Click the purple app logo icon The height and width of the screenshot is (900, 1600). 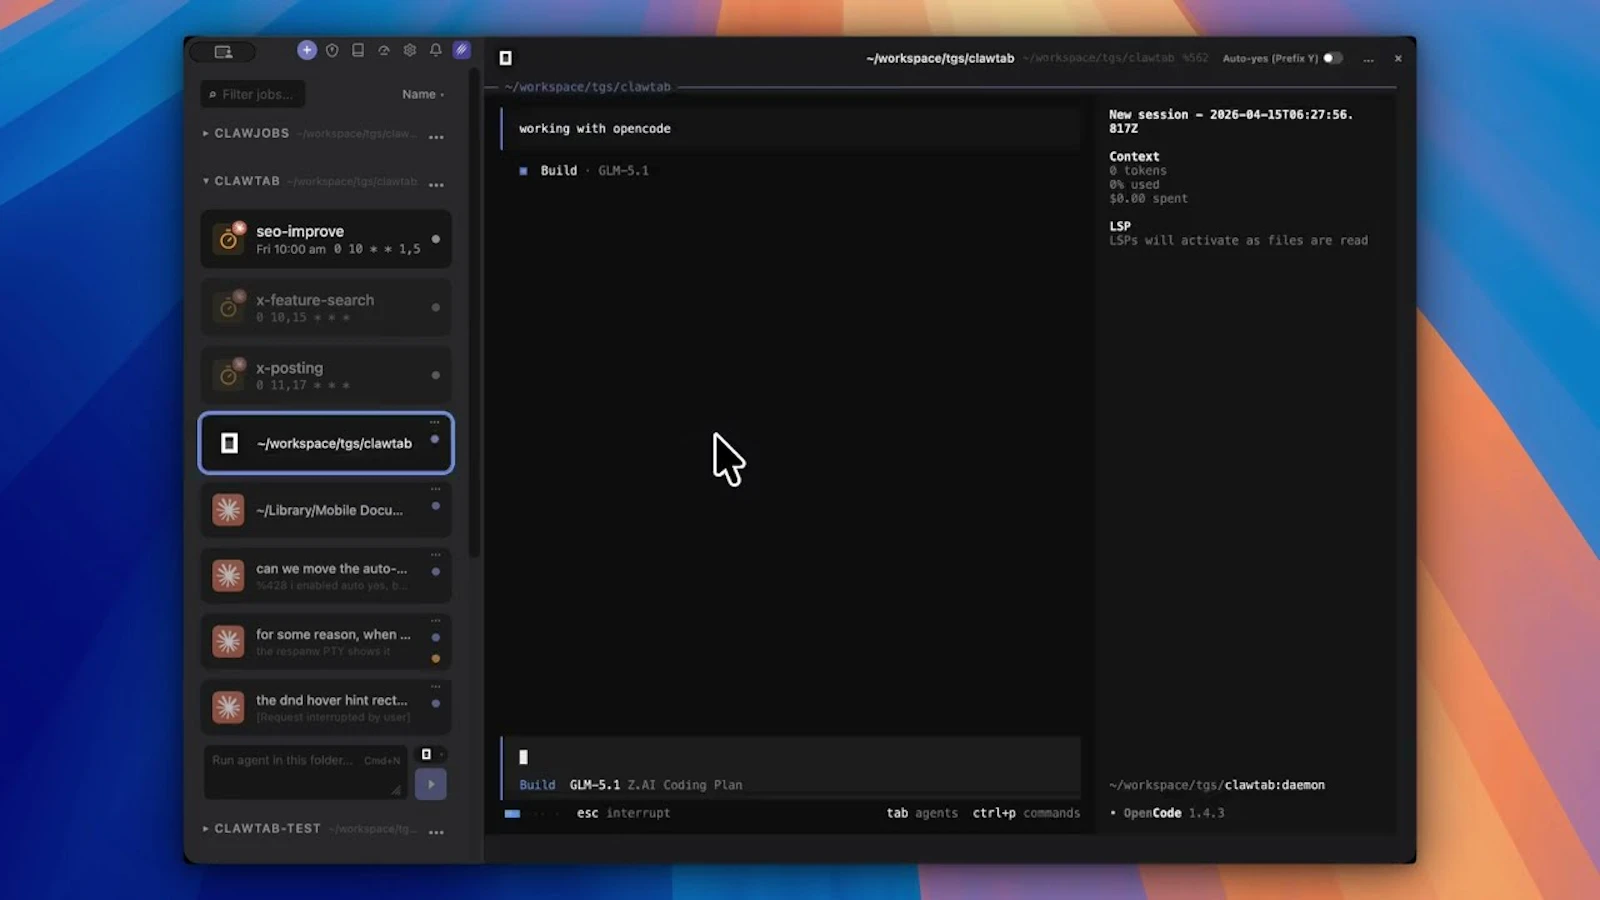click(x=462, y=51)
